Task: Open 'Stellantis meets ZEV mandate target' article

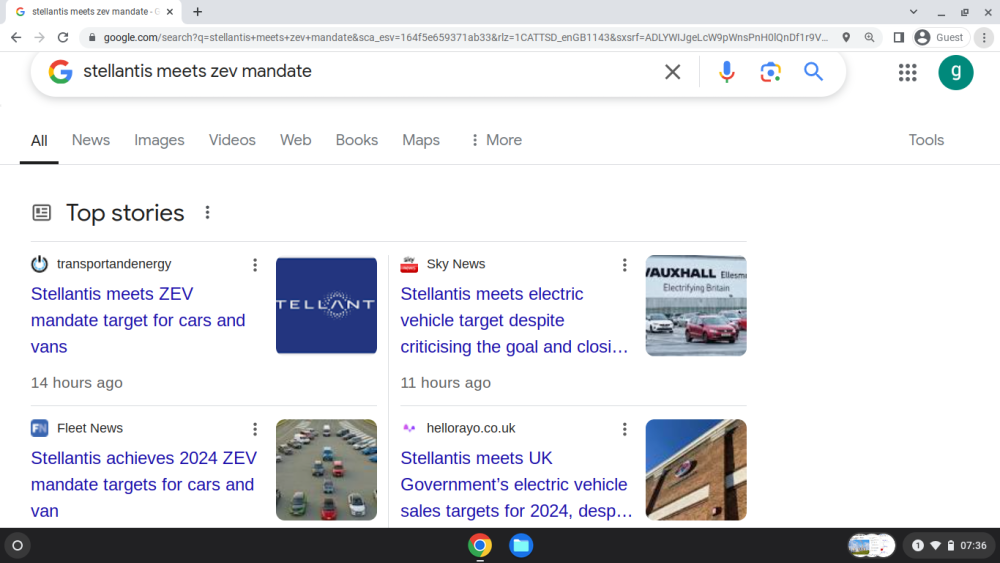Action: [x=138, y=320]
